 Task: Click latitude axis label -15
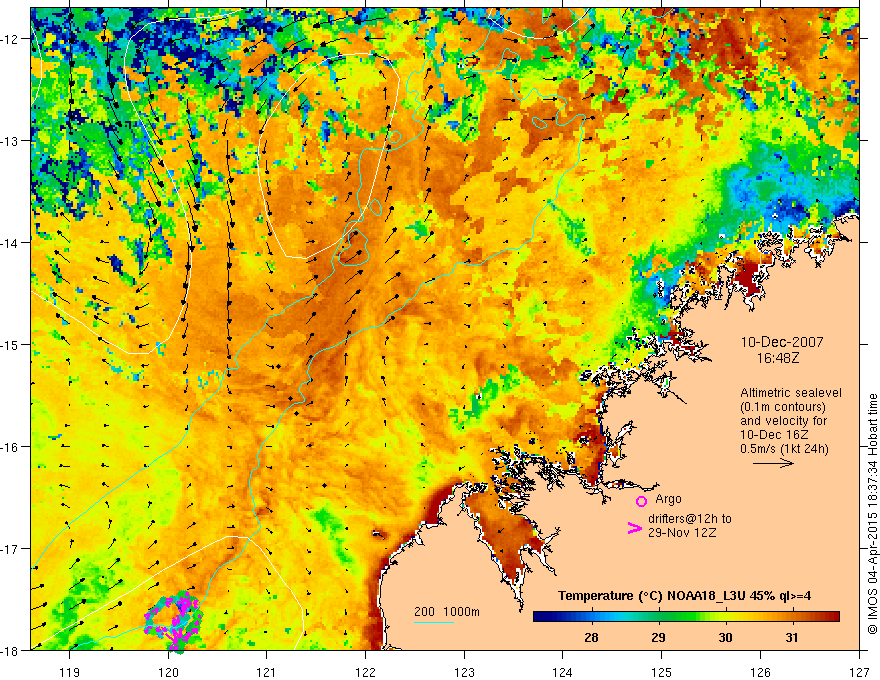pos(11,344)
